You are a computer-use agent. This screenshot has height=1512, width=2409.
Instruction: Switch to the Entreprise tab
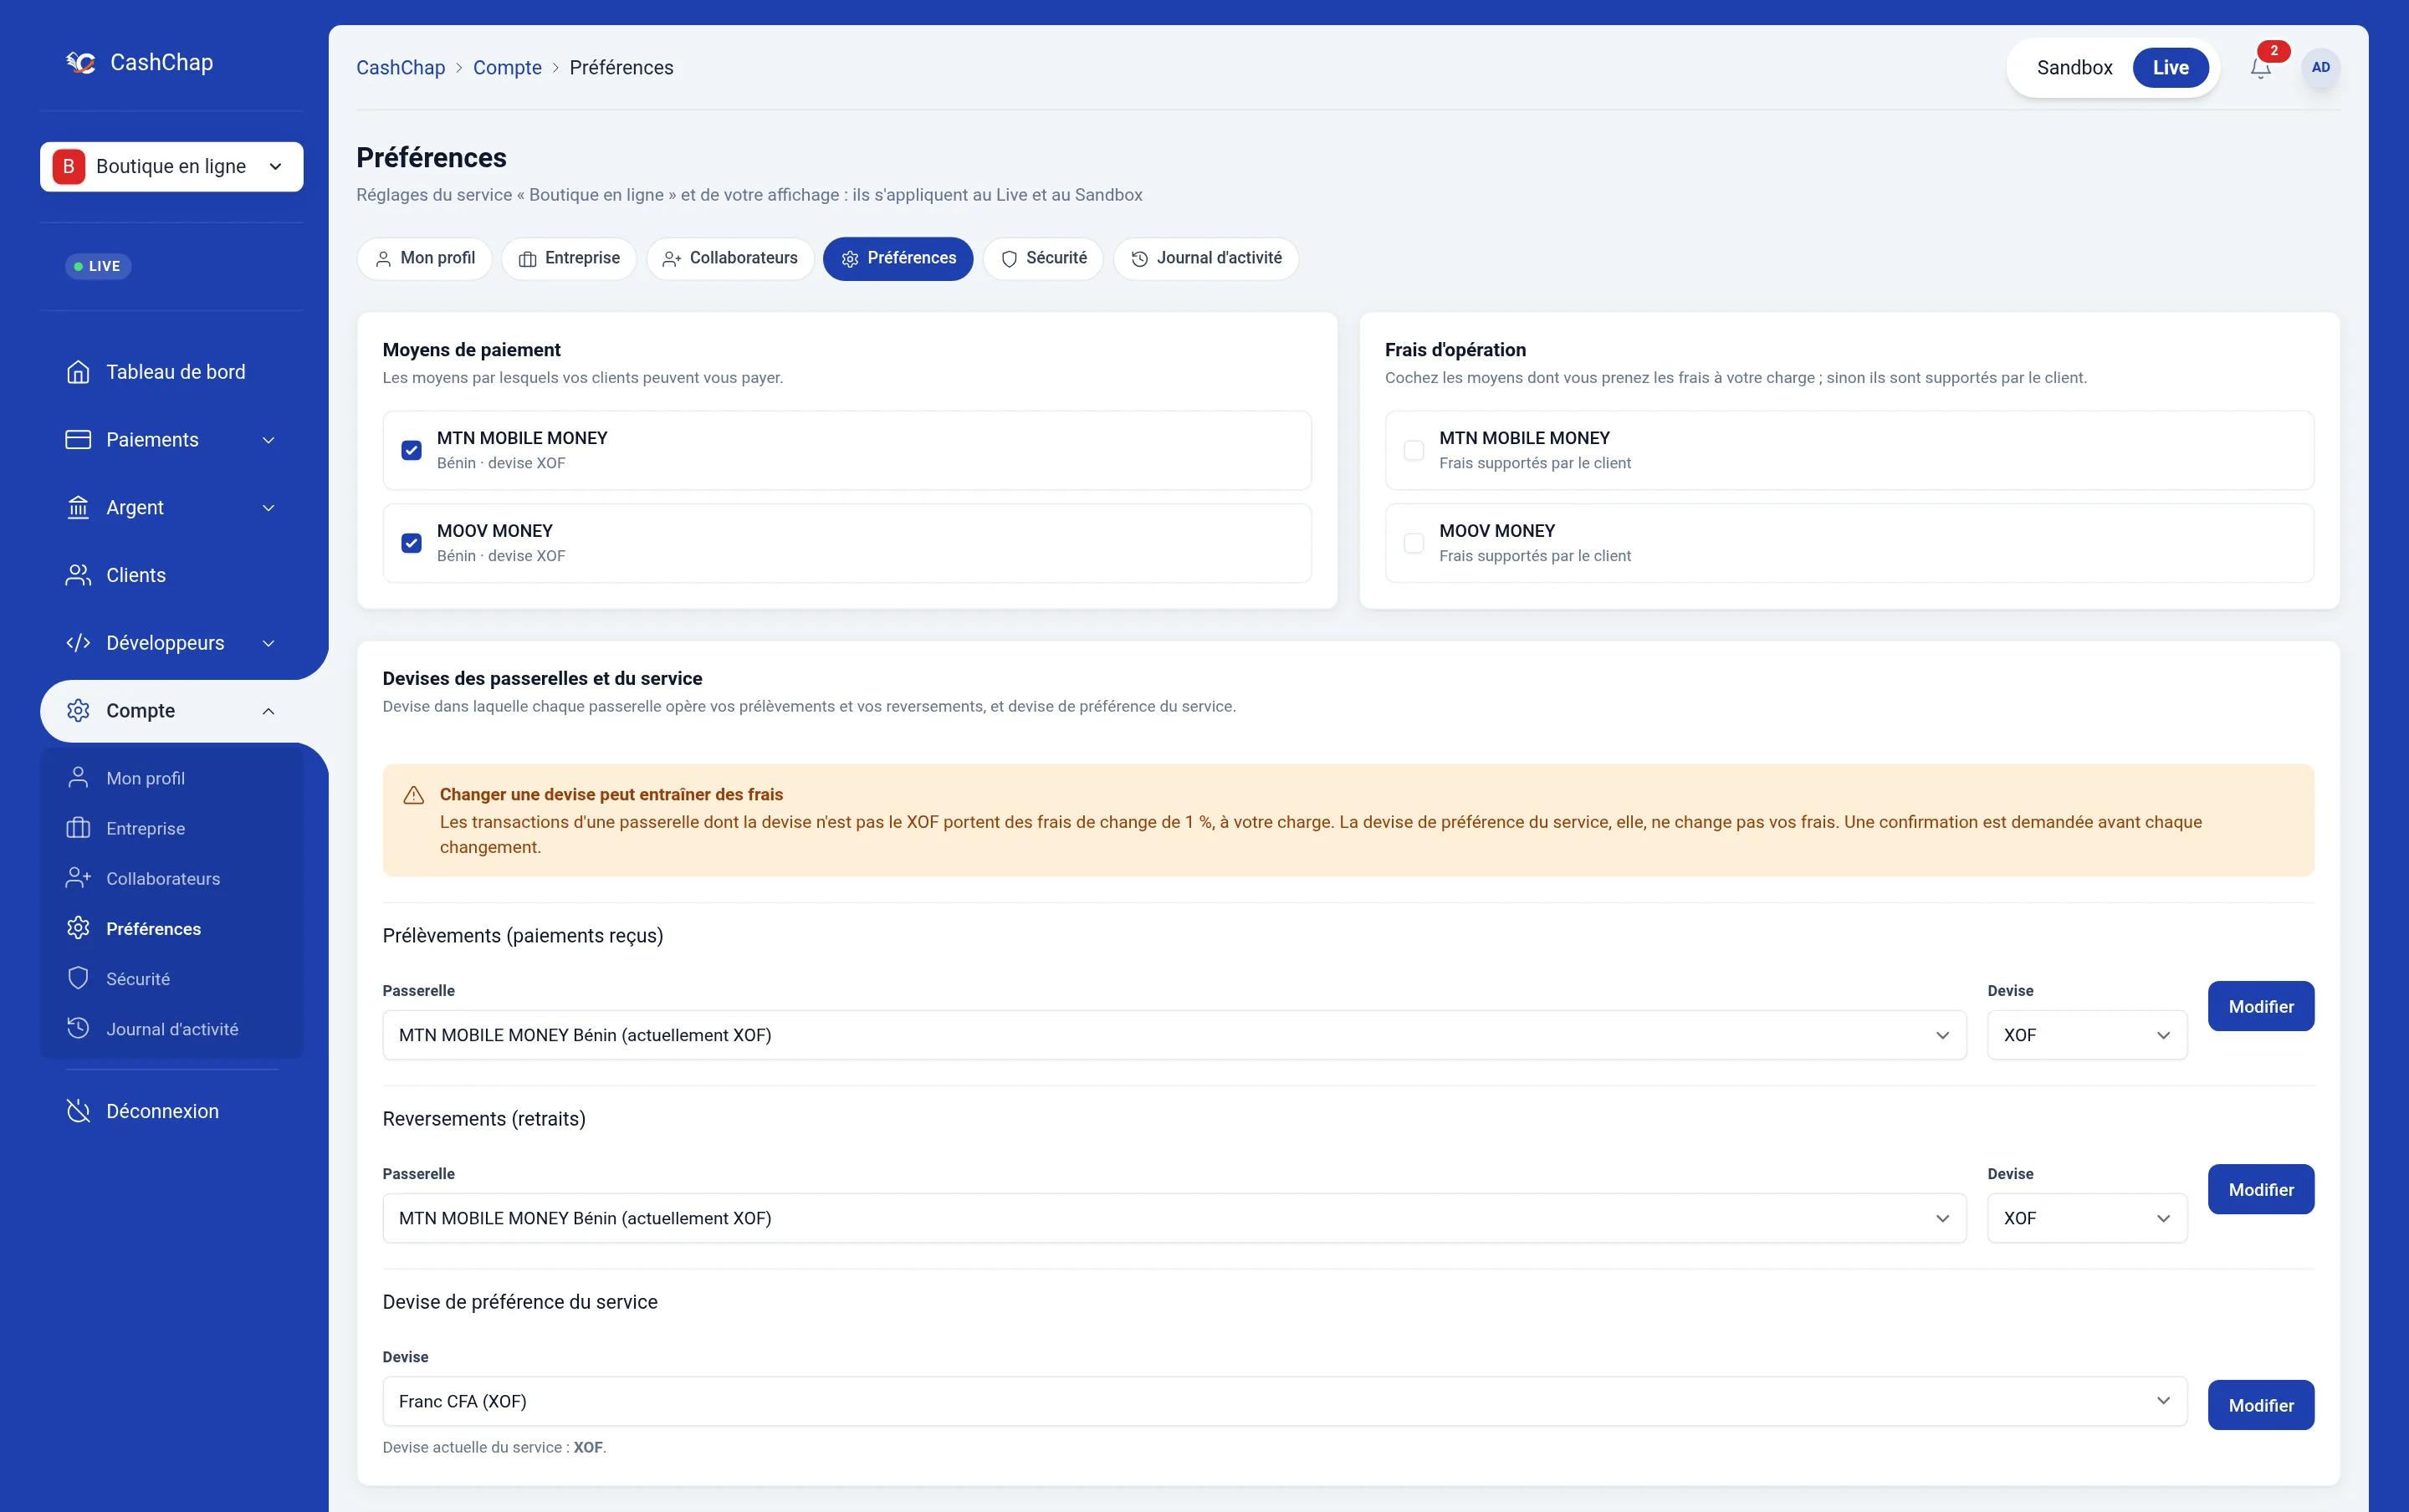pyautogui.click(x=569, y=258)
